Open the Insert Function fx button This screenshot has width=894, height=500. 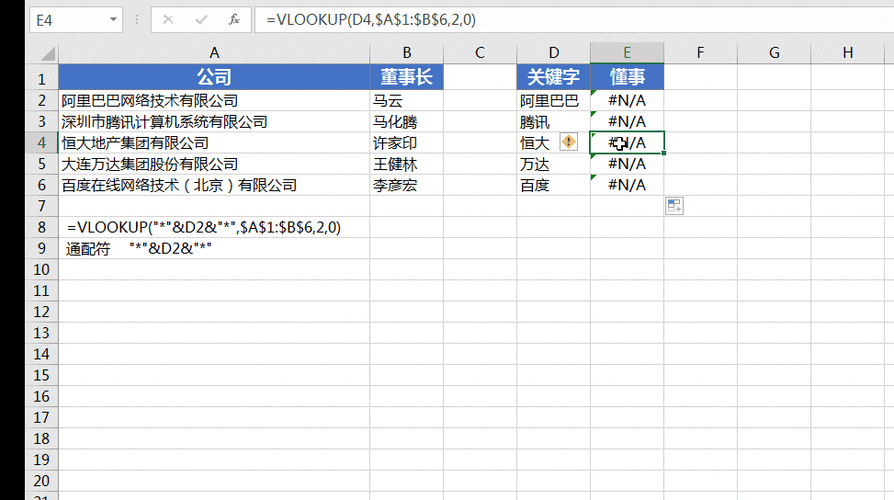tap(234, 20)
